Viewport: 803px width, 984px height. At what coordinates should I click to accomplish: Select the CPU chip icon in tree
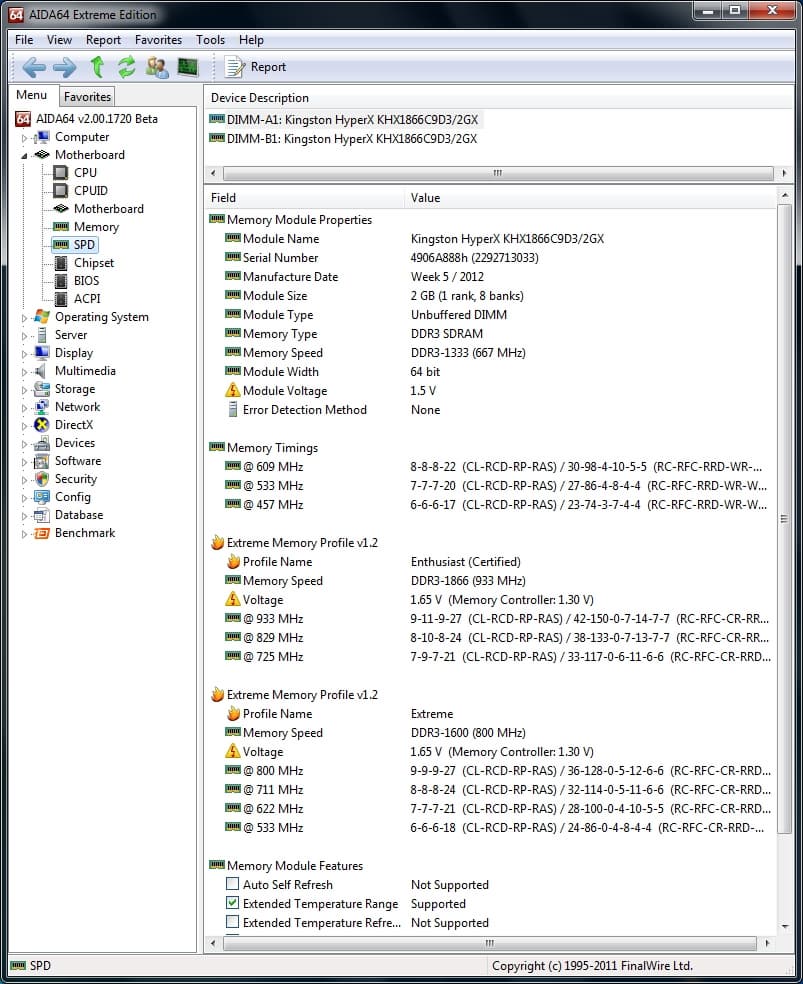tap(61, 173)
